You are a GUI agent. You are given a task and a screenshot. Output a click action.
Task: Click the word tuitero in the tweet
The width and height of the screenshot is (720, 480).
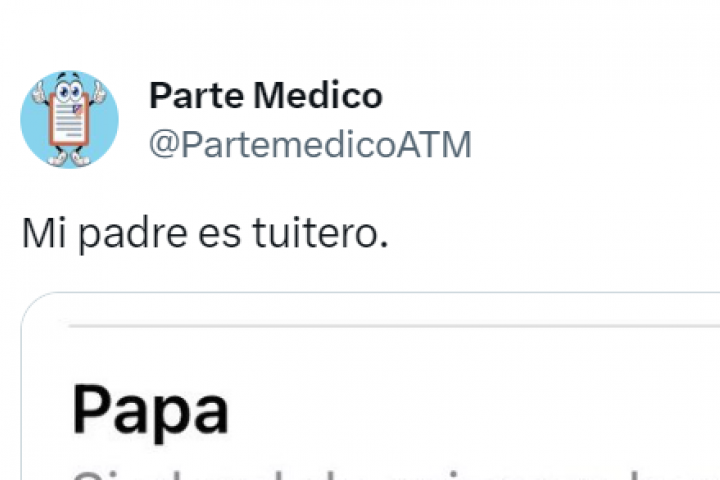321,232
